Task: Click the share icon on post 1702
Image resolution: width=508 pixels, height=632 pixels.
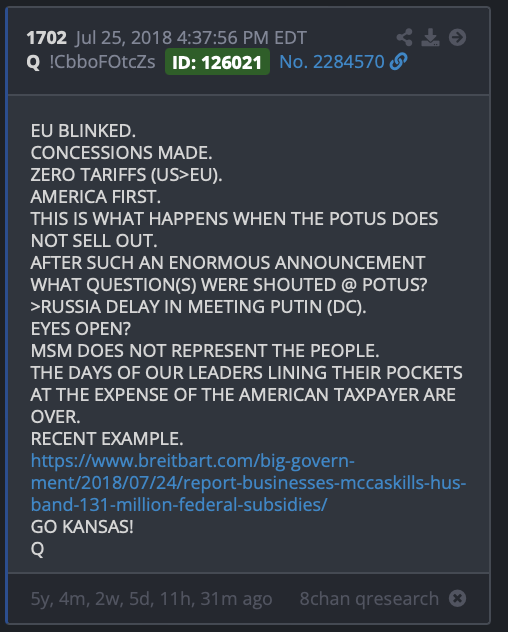Action: click(x=404, y=37)
